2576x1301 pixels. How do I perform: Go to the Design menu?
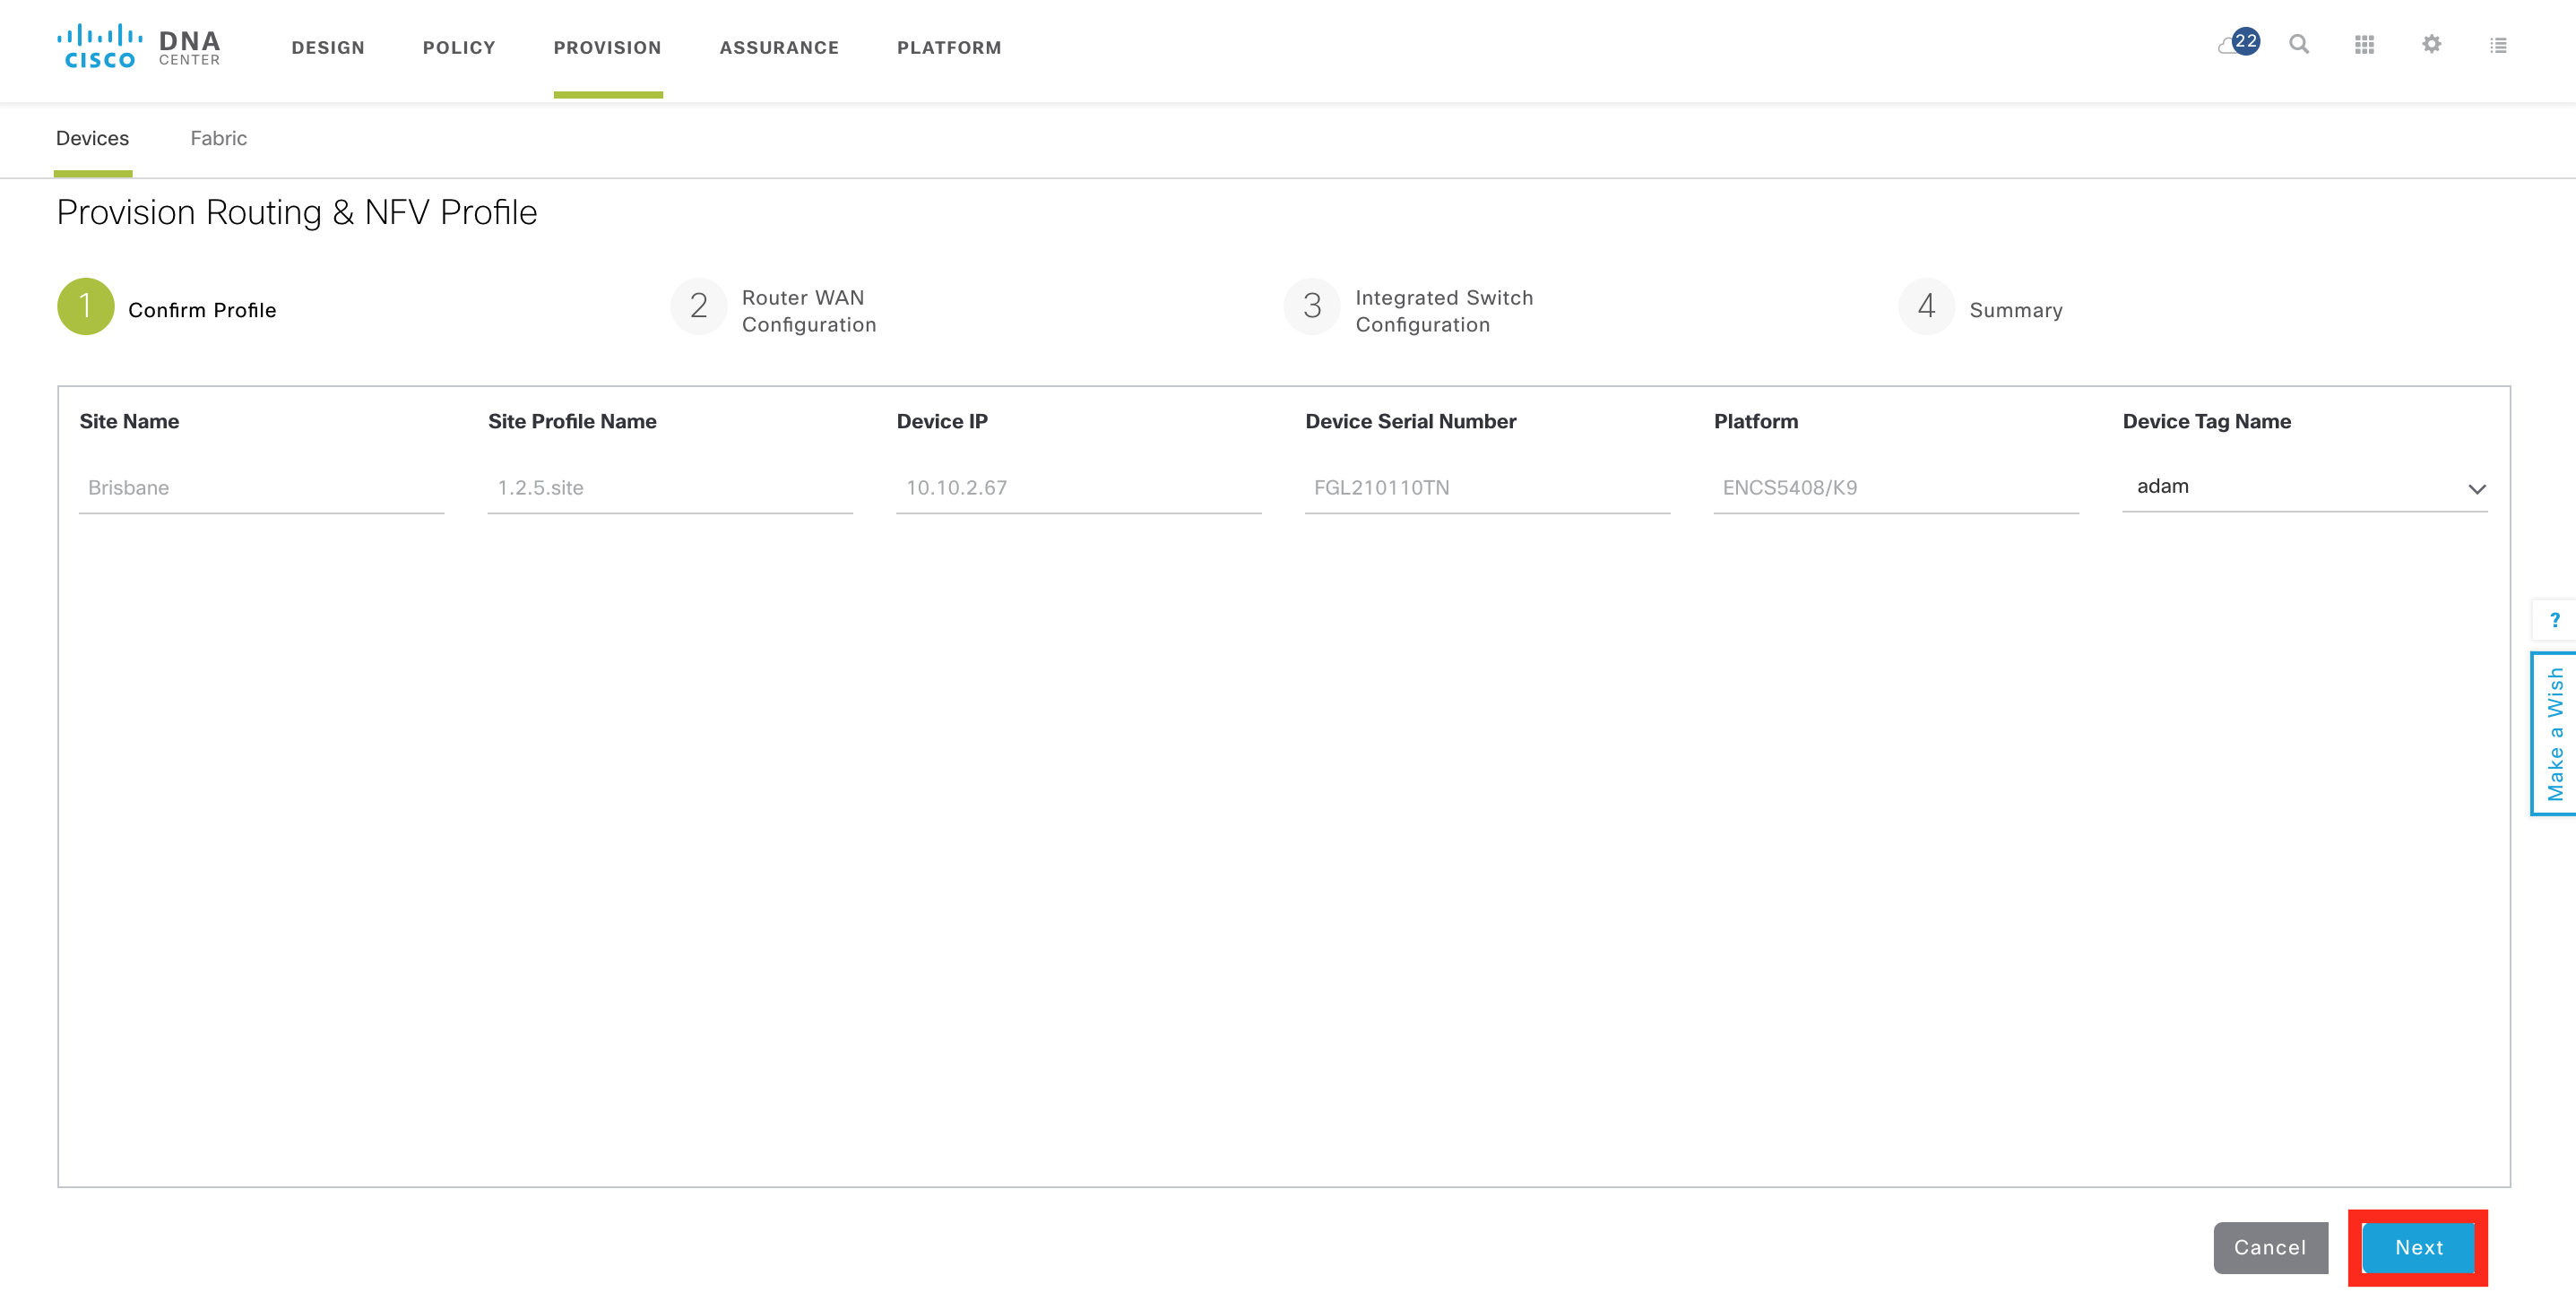pos(328,47)
